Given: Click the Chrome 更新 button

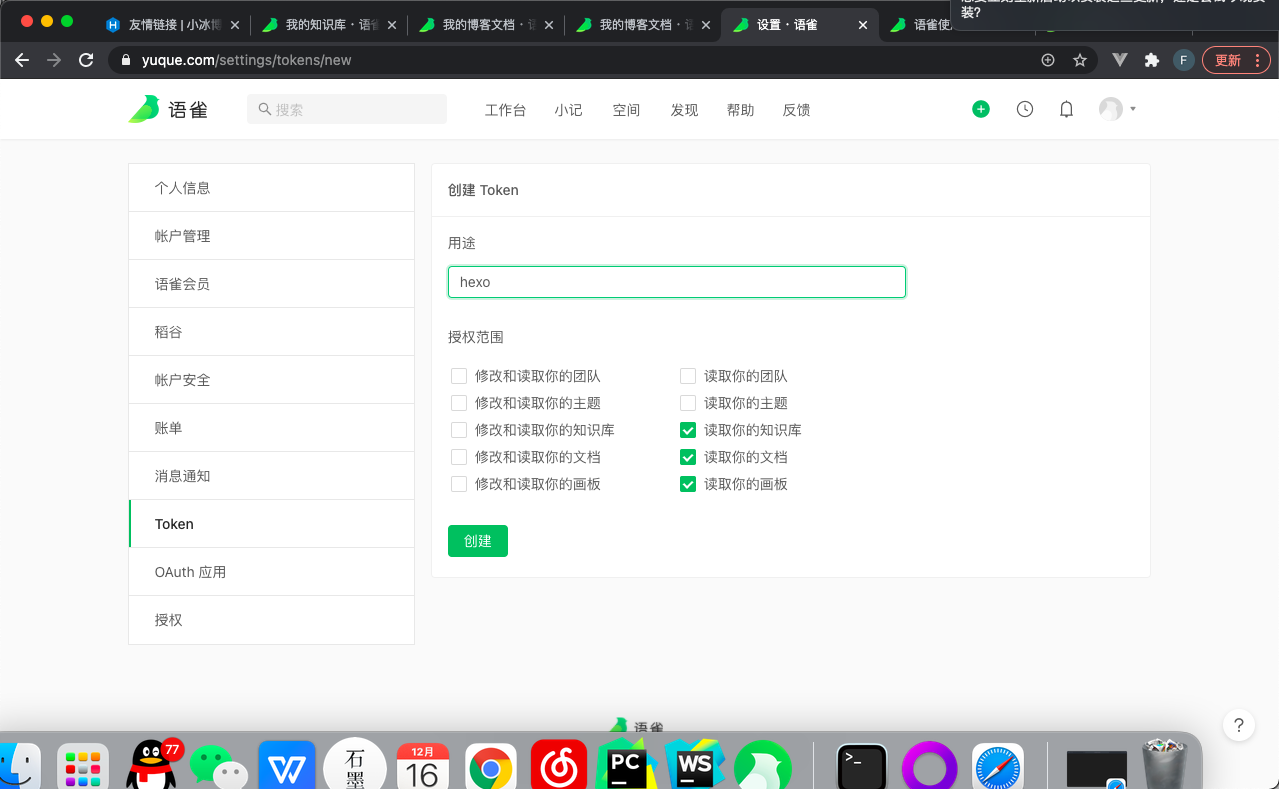Looking at the screenshot, I should tap(1236, 60).
